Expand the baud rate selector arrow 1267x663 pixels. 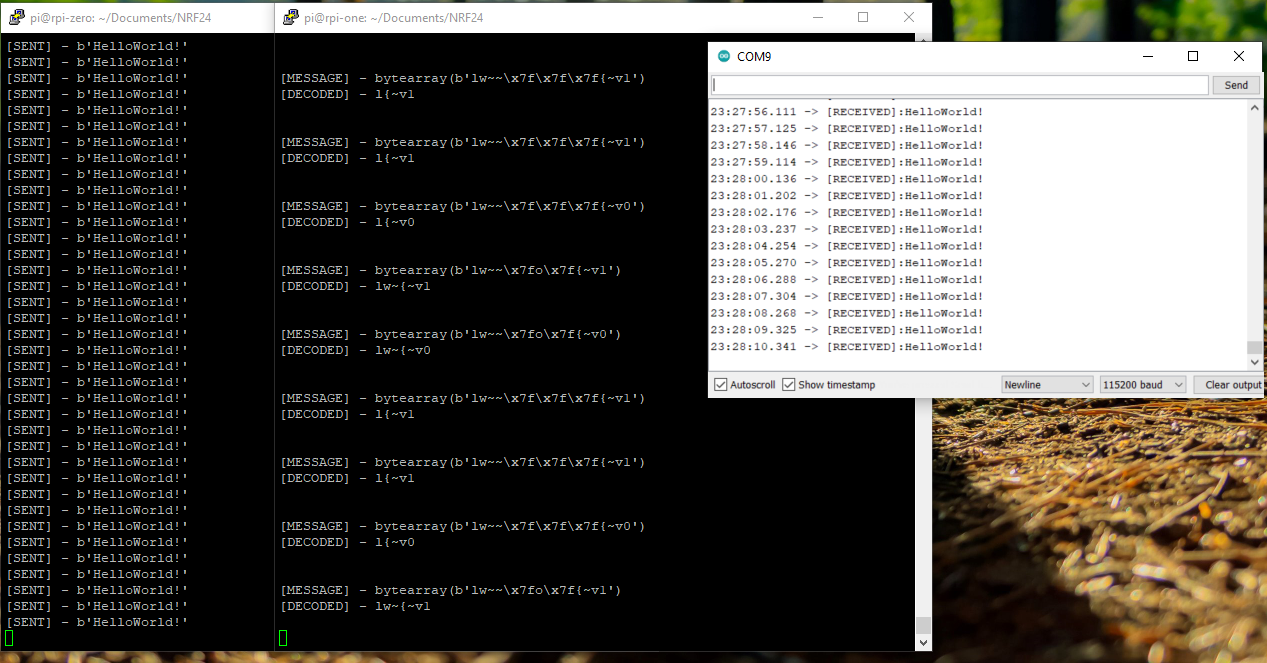1178,384
